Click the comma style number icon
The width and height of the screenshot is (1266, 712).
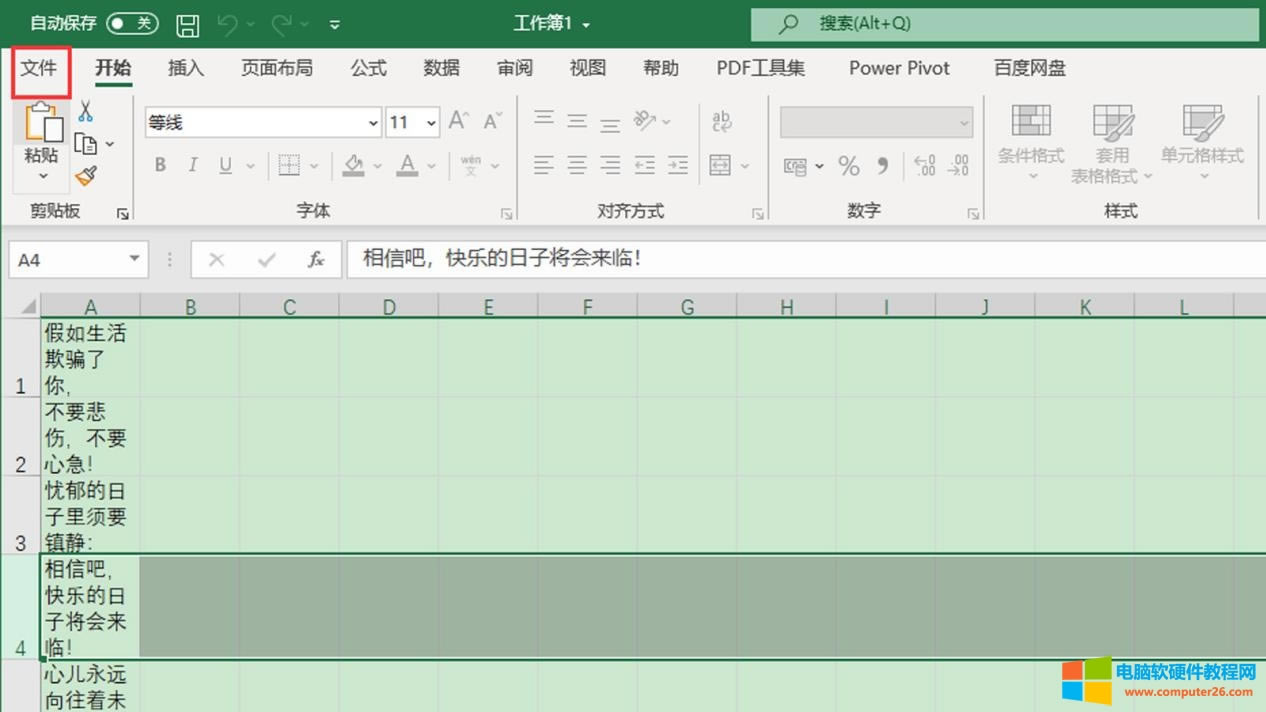(x=881, y=166)
